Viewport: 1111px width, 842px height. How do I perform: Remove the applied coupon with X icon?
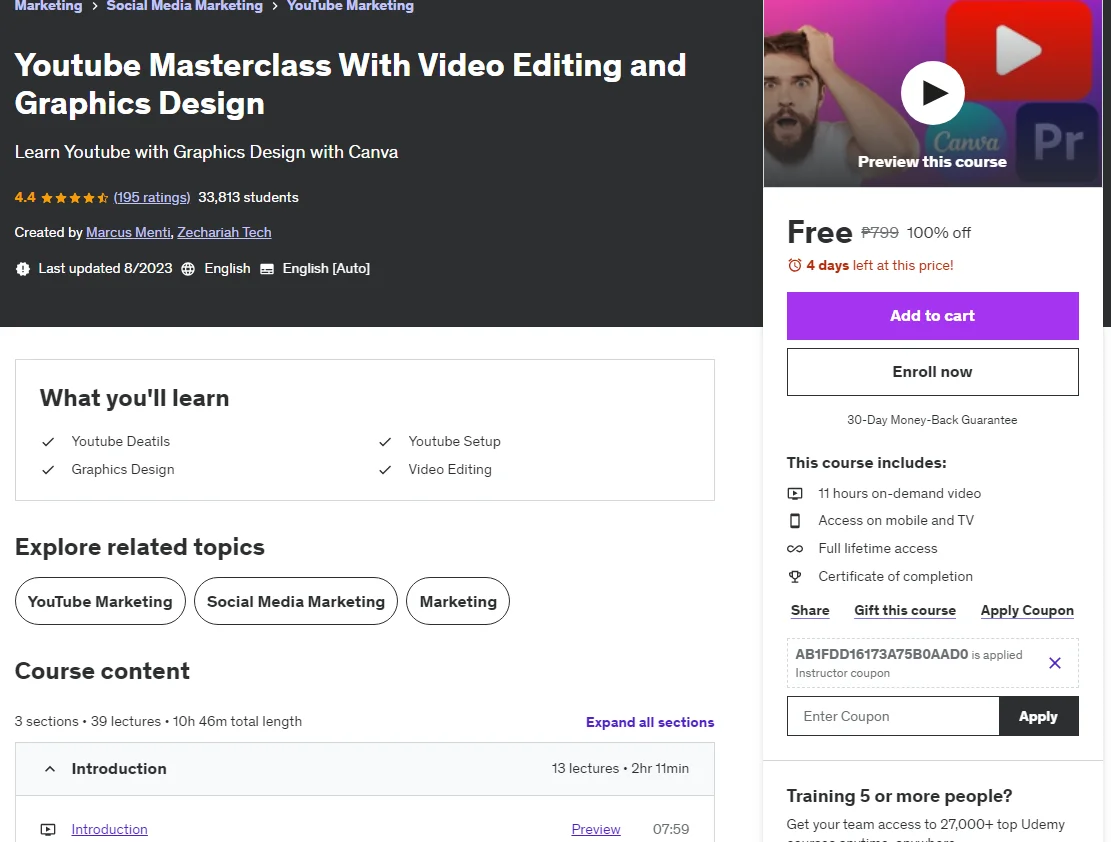click(1054, 663)
